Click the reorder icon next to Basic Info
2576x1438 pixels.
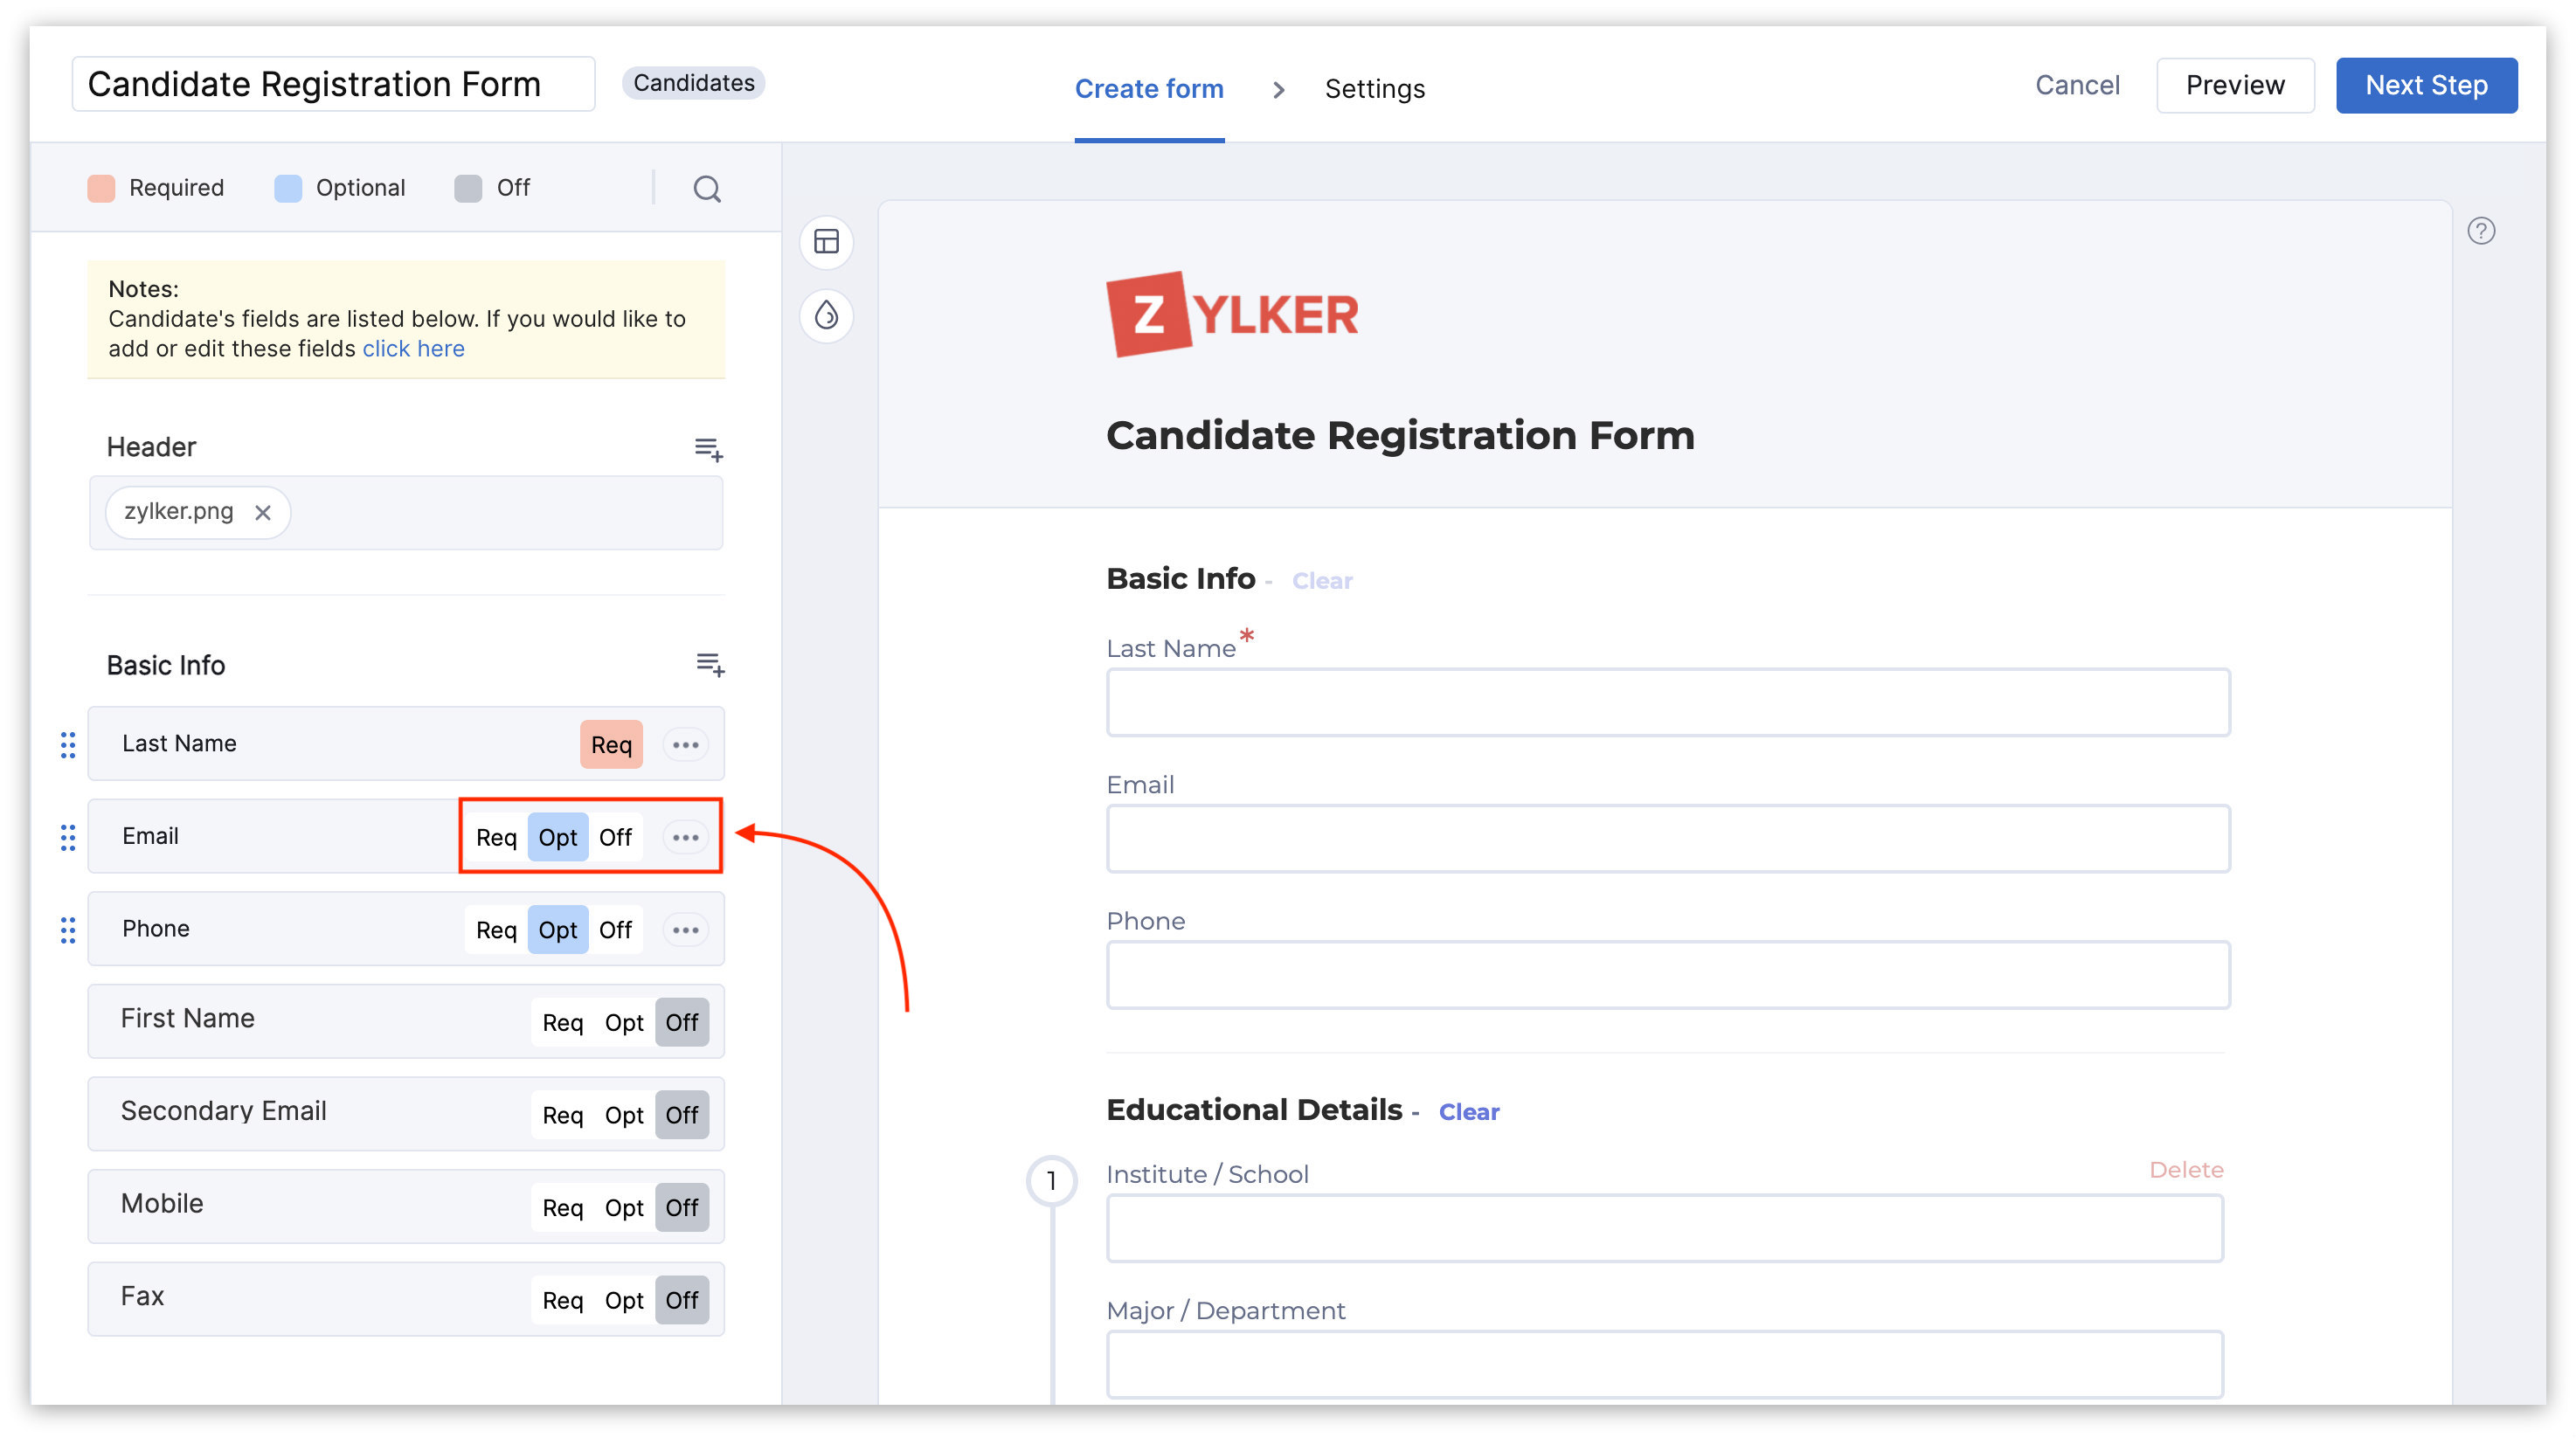(x=708, y=663)
